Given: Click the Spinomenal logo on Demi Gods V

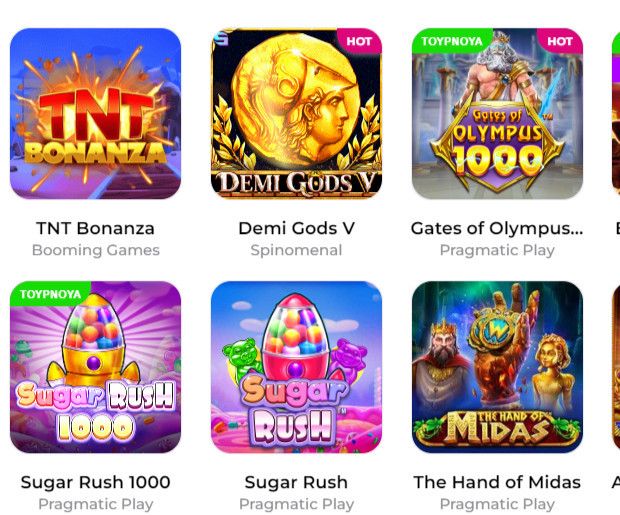Looking at the screenshot, I should (x=221, y=38).
